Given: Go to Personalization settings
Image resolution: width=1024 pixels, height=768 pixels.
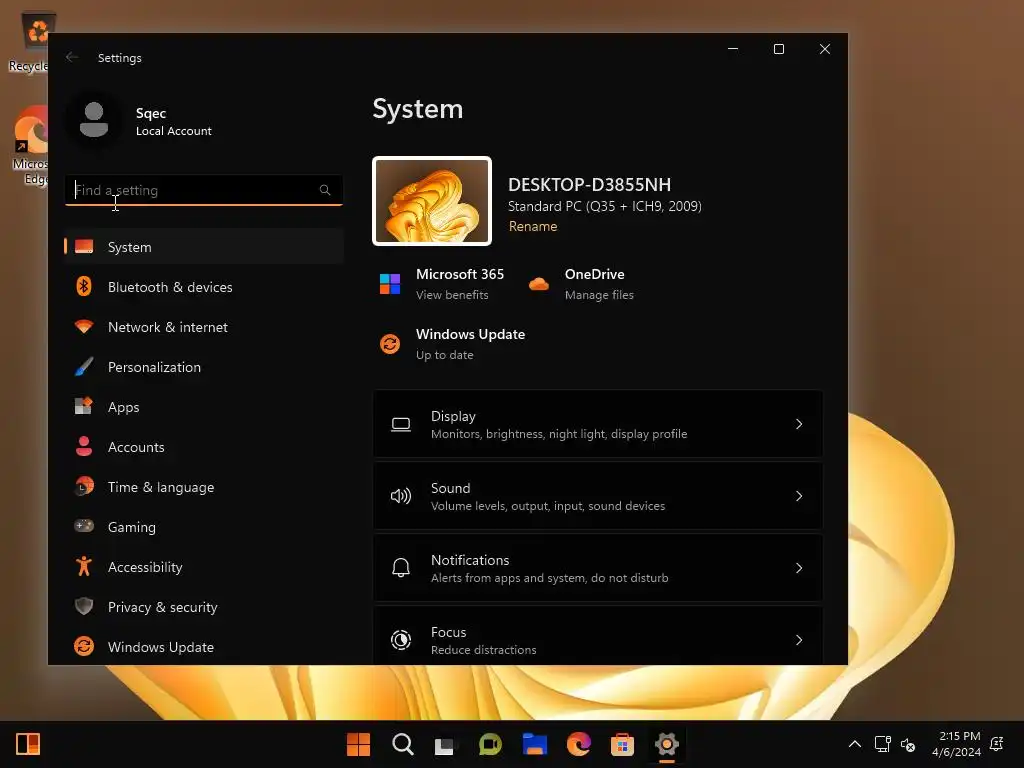Looking at the screenshot, I should pos(204,366).
